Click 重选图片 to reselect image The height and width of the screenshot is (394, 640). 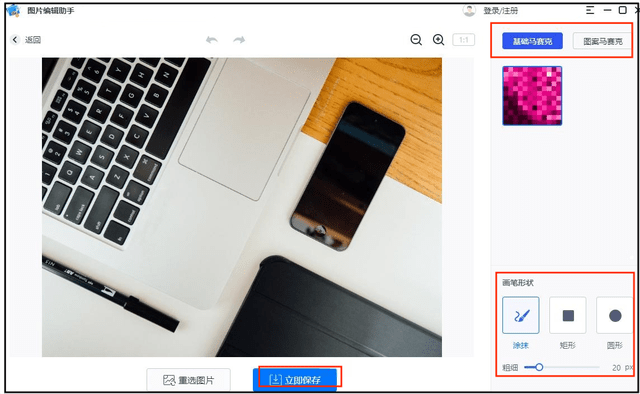(189, 380)
